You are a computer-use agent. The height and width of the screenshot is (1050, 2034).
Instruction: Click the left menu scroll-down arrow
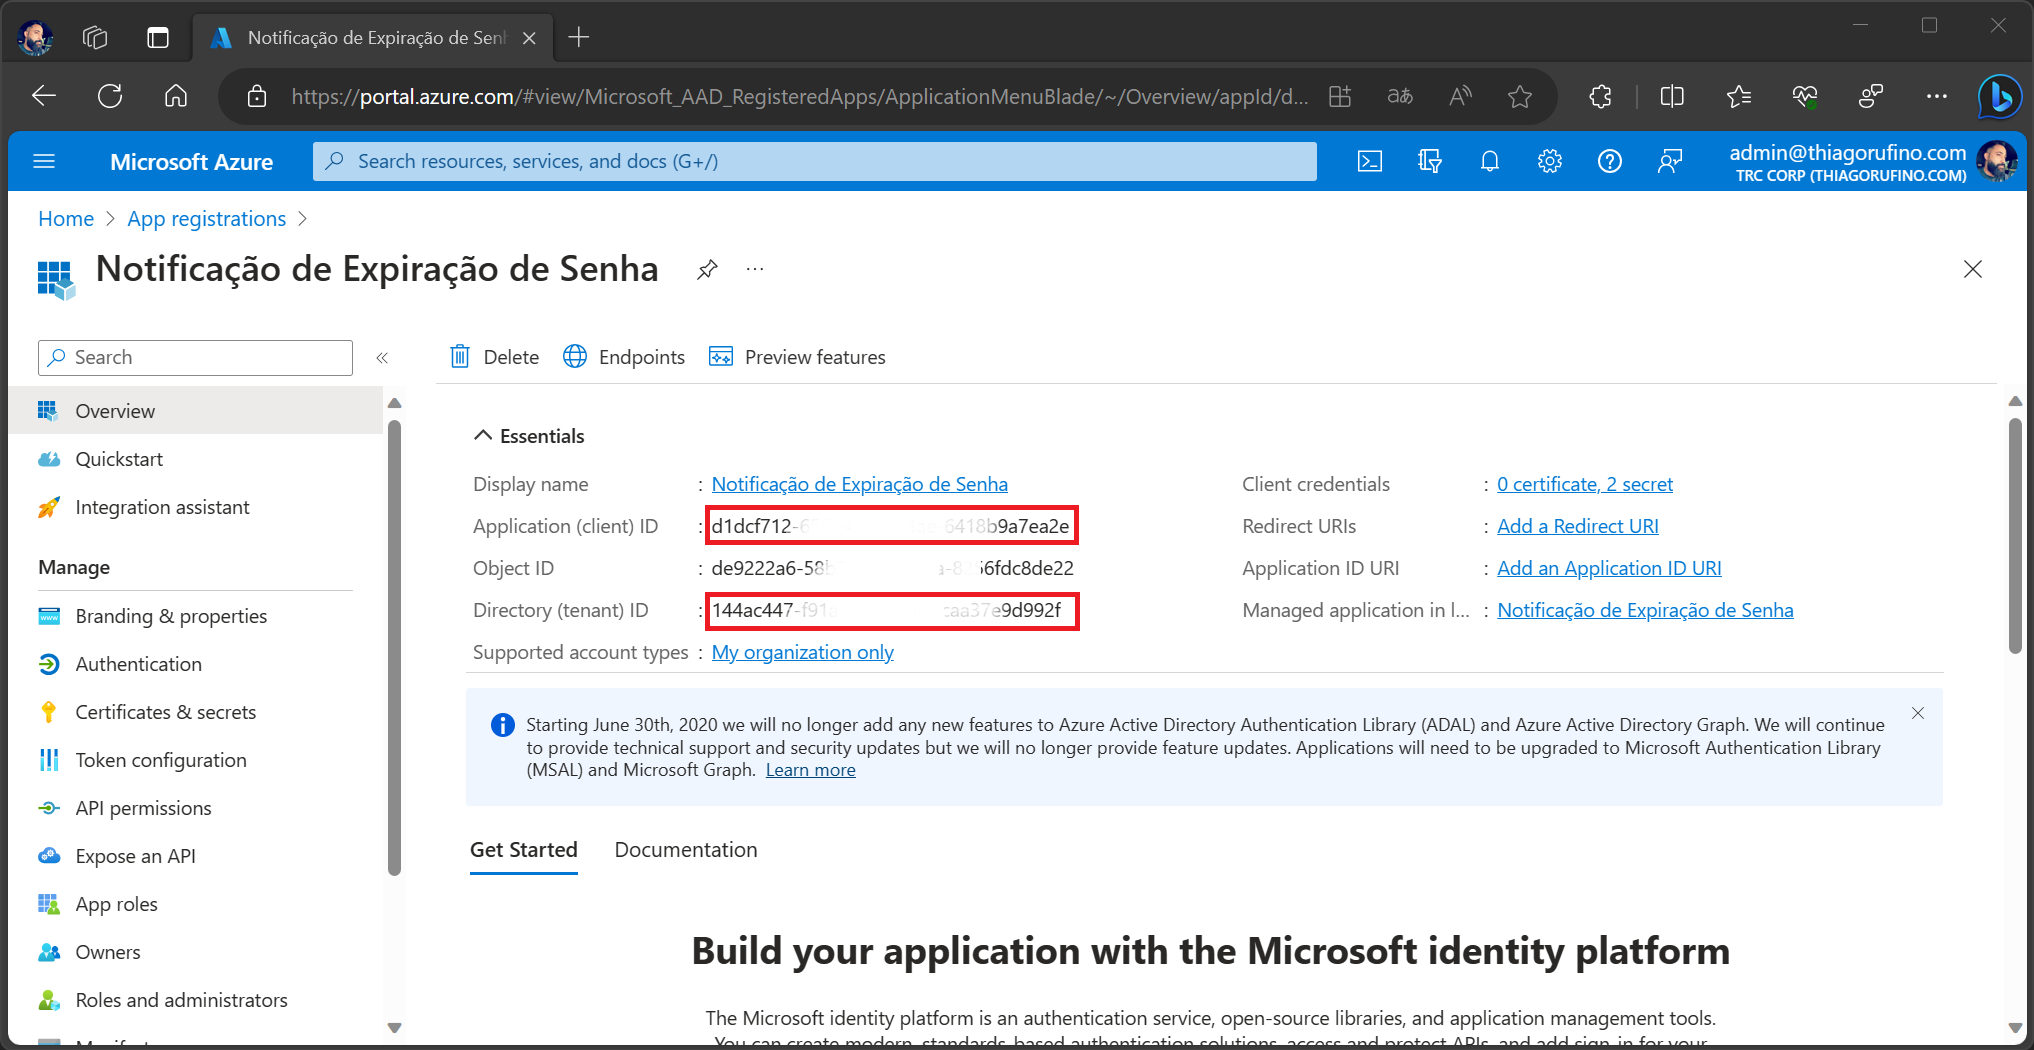394,1028
